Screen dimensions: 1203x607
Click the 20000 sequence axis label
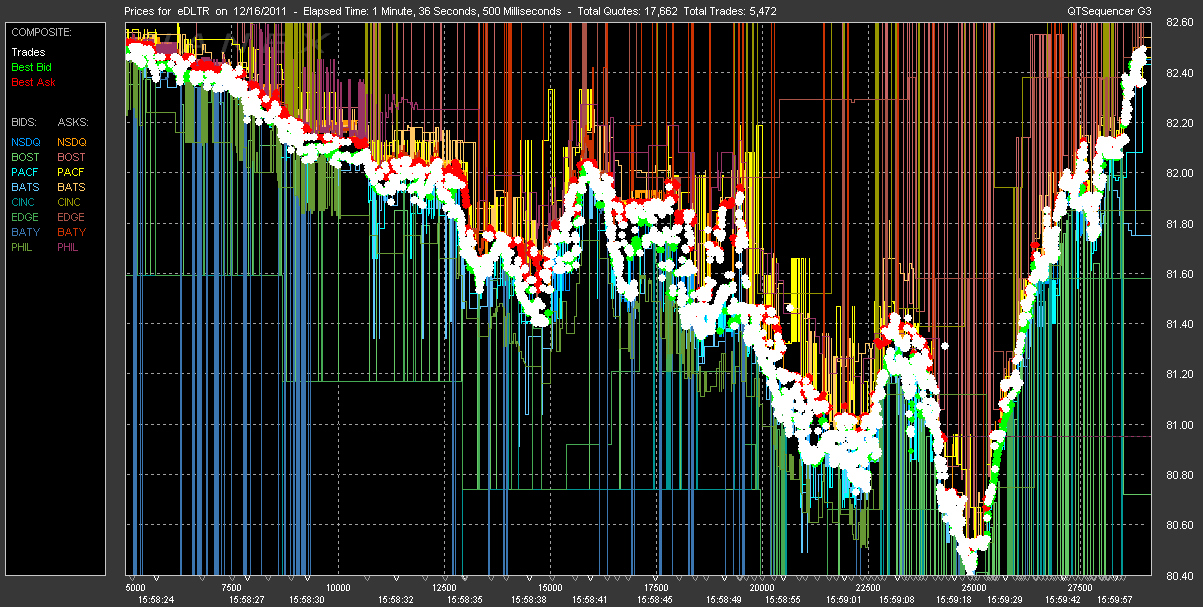(x=762, y=588)
